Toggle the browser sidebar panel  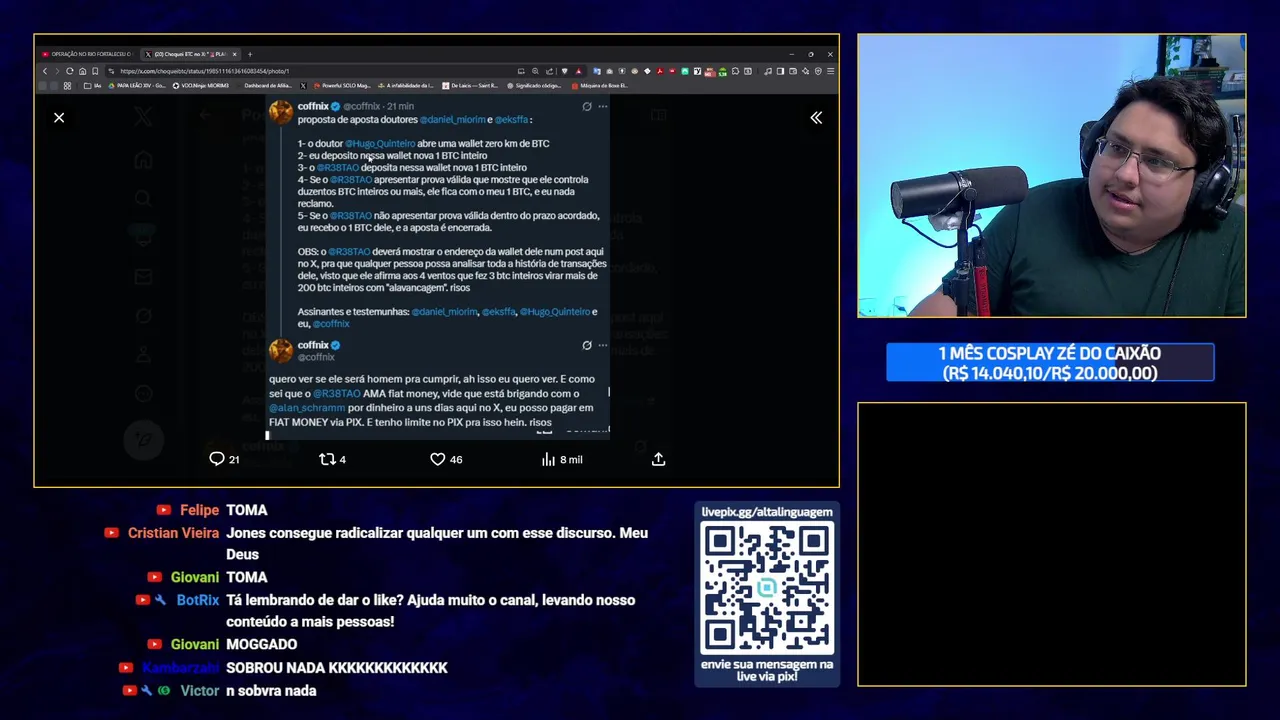coord(780,71)
